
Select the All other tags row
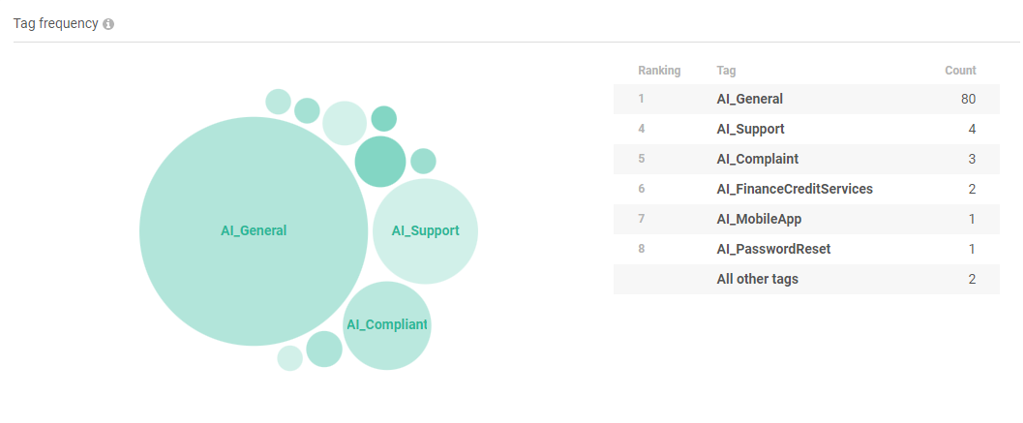coord(757,279)
